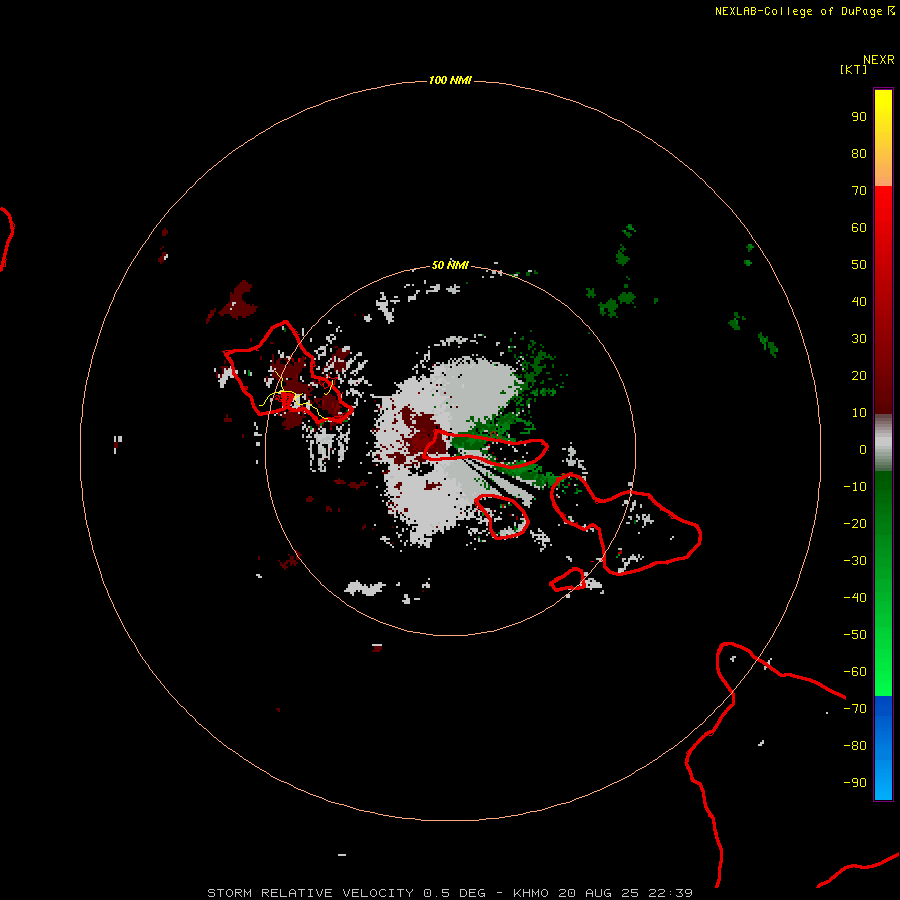Click the -80 value on the velocity scale
Viewport: 900px width, 900px height.
[855, 746]
